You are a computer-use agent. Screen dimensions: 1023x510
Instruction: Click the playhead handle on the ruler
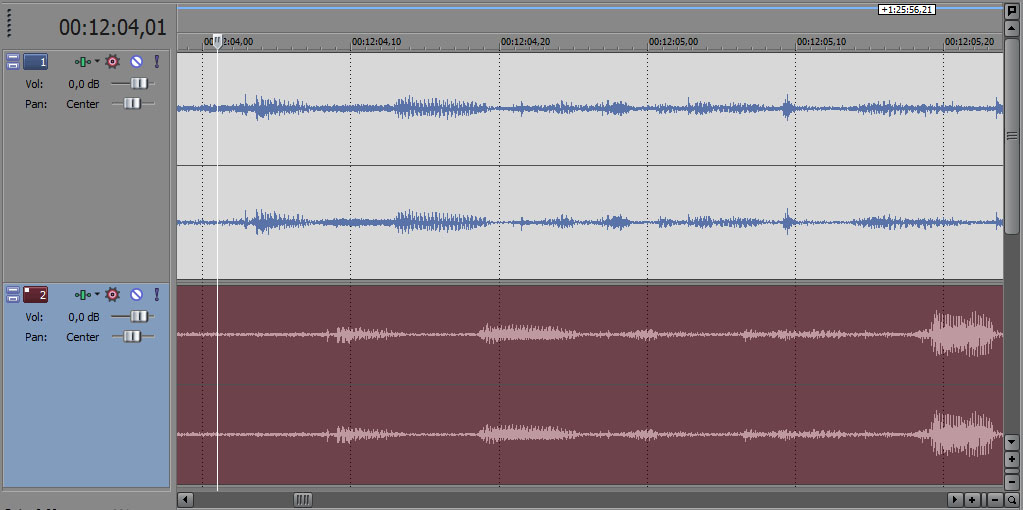point(218,42)
